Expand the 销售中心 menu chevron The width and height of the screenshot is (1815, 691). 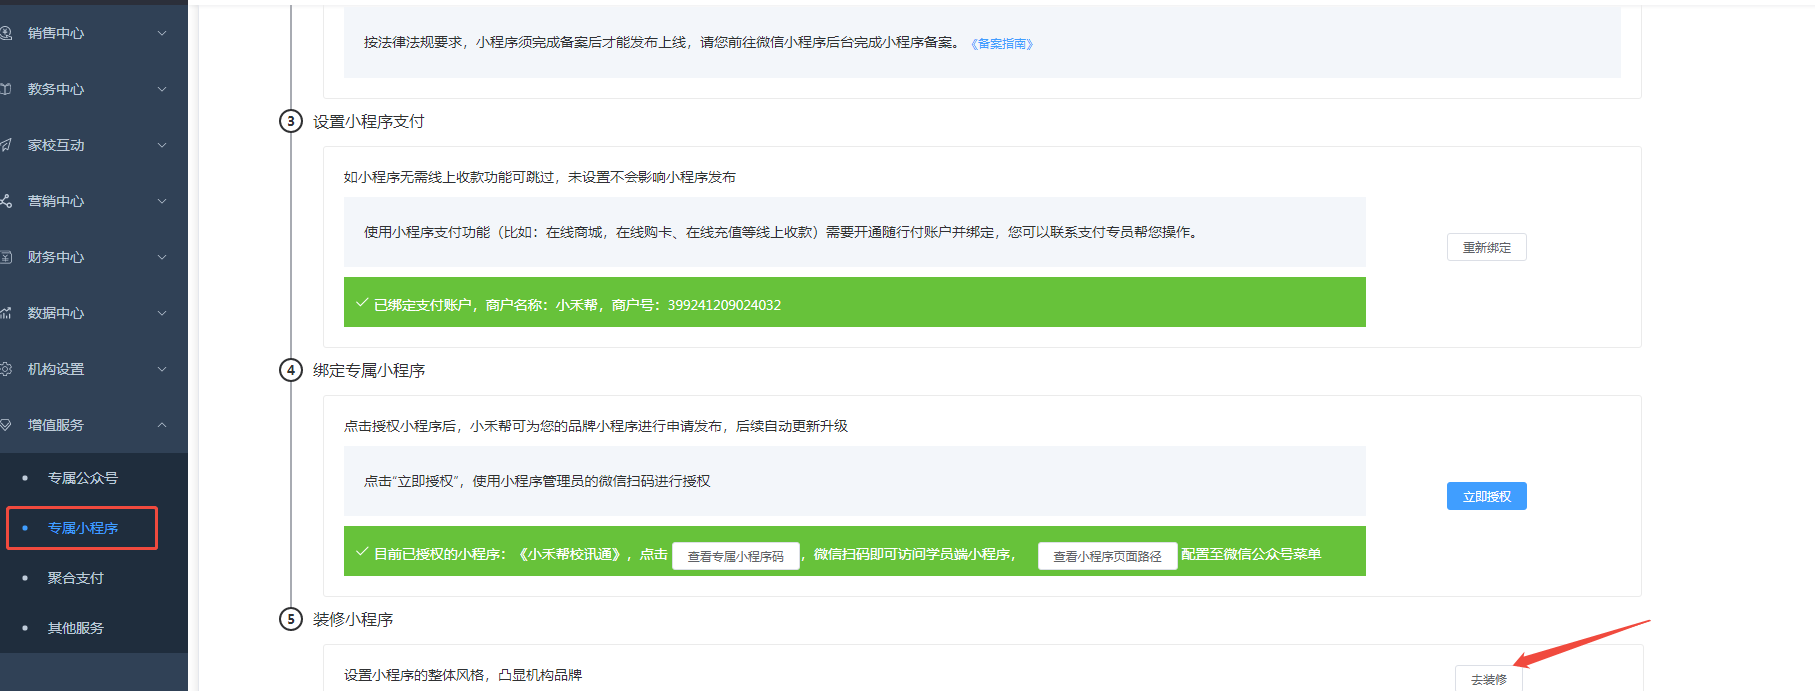coord(162,33)
